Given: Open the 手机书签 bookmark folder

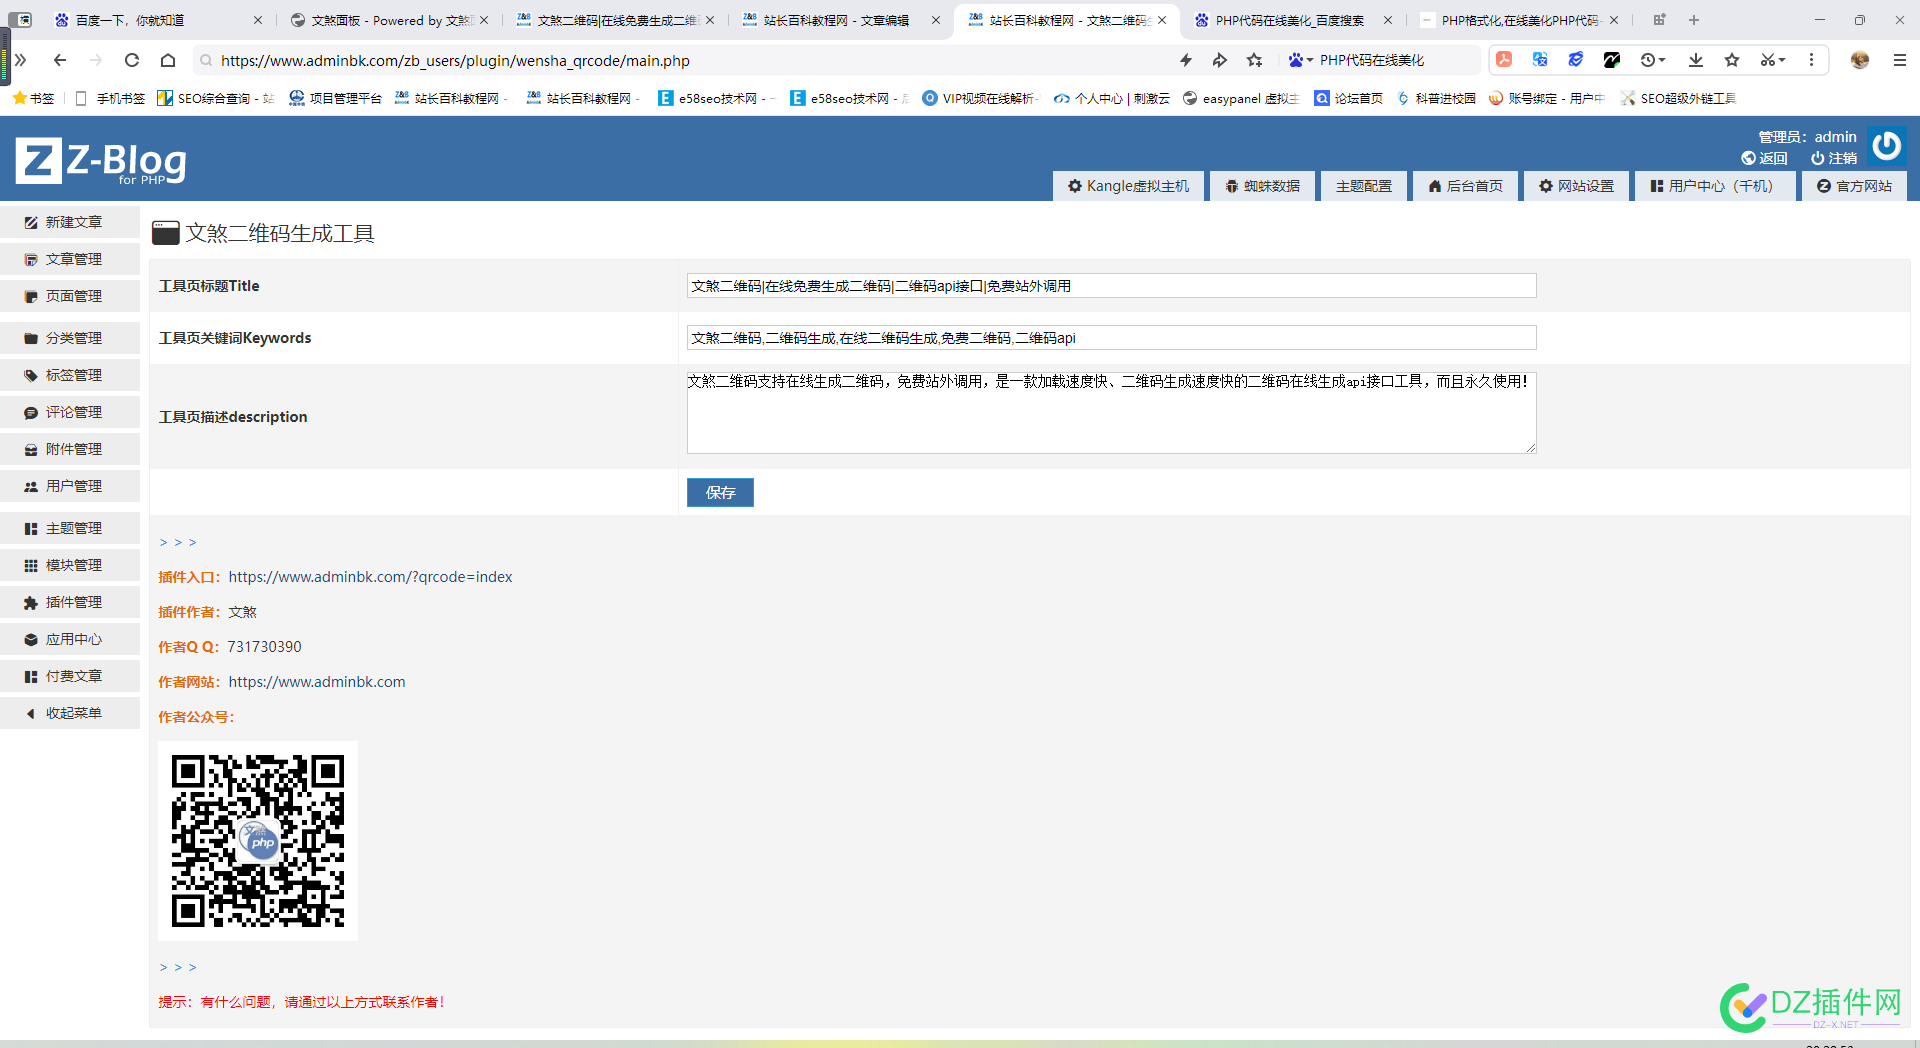Looking at the screenshot, I should coord(110,98).
